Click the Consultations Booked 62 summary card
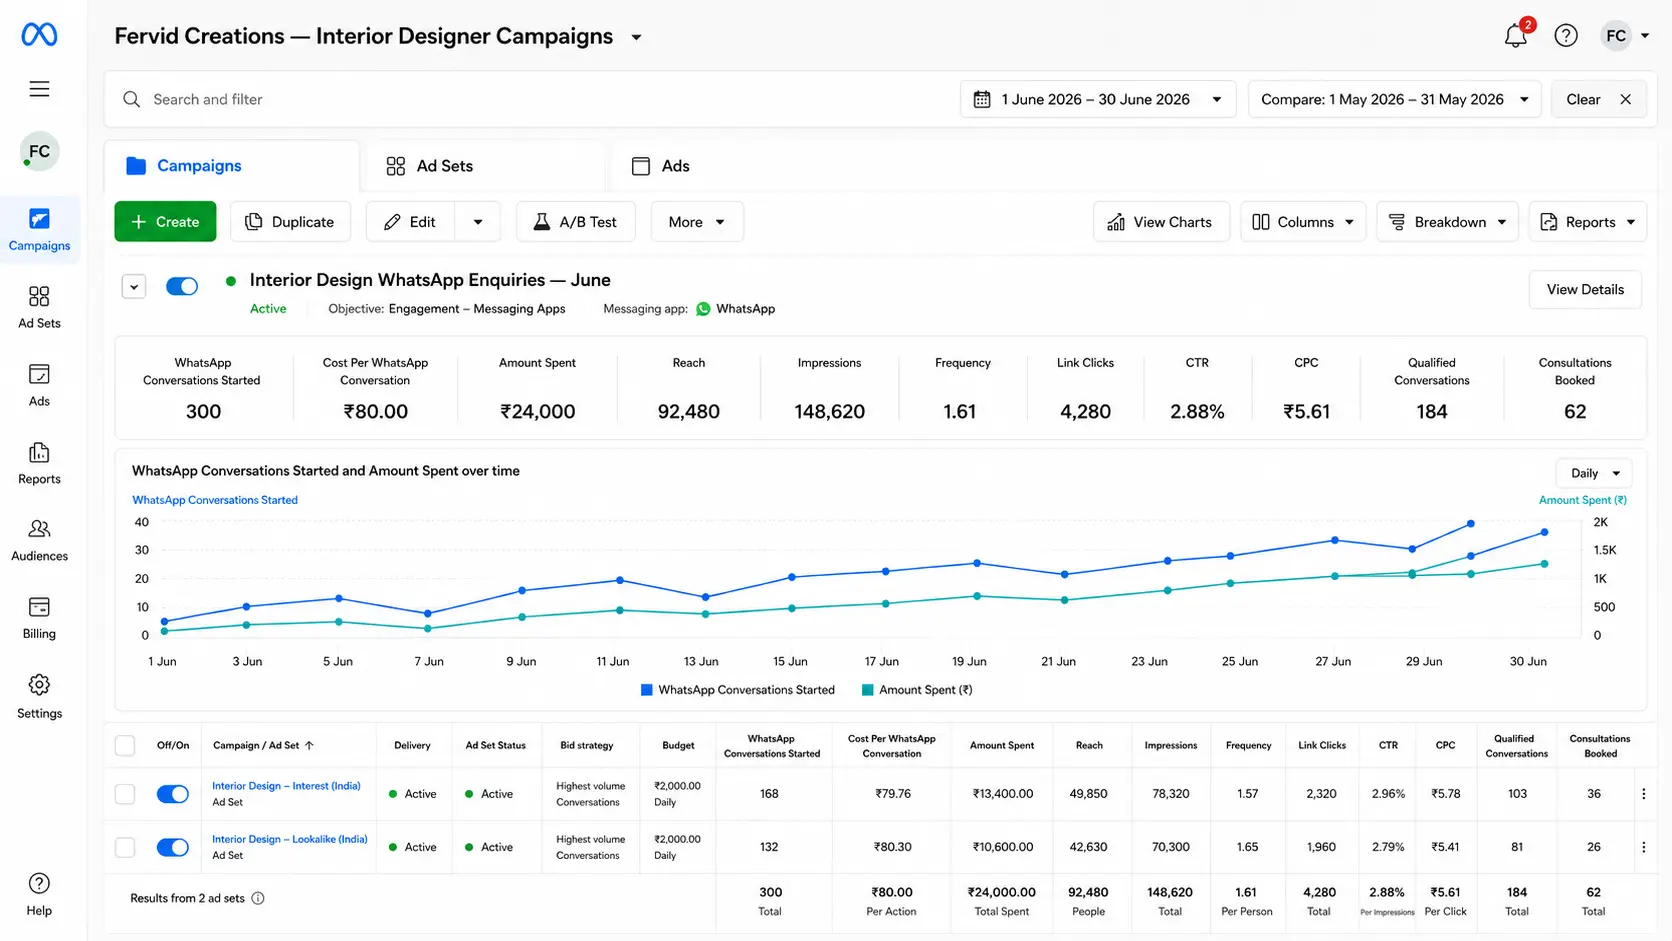 [x=1575, y=388]
